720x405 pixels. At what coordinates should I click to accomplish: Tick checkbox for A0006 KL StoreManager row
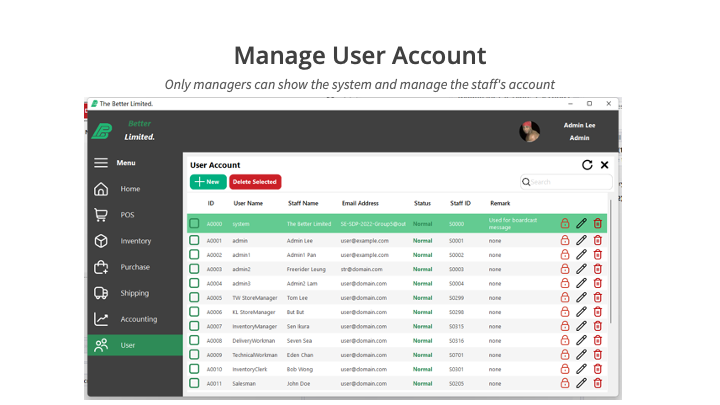click(194, 311)
